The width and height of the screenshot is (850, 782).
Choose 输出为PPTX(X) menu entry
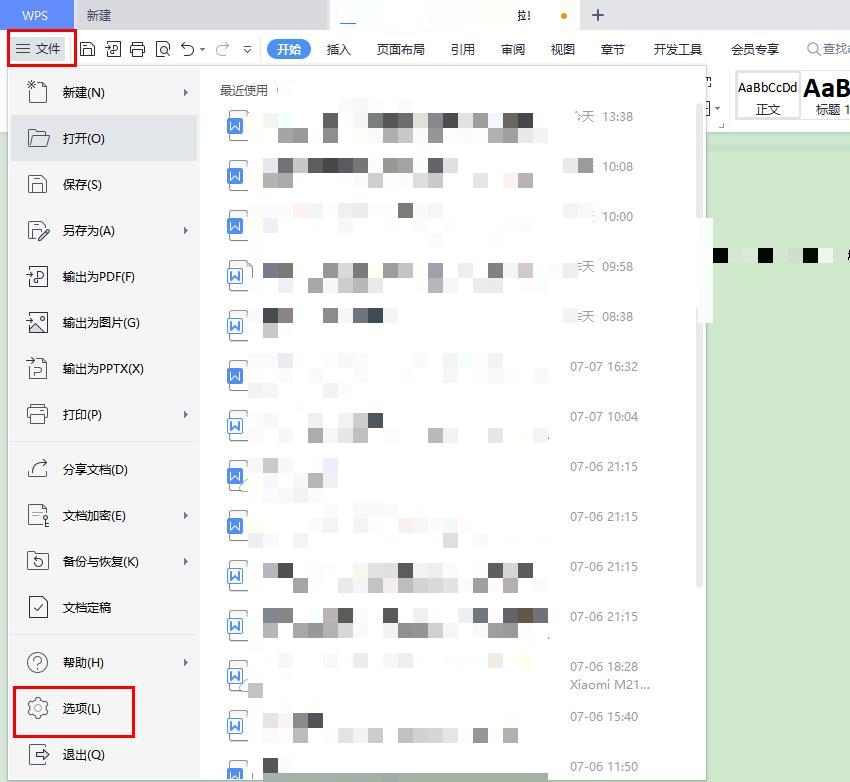pyautogui.click(x=104, y=369)
